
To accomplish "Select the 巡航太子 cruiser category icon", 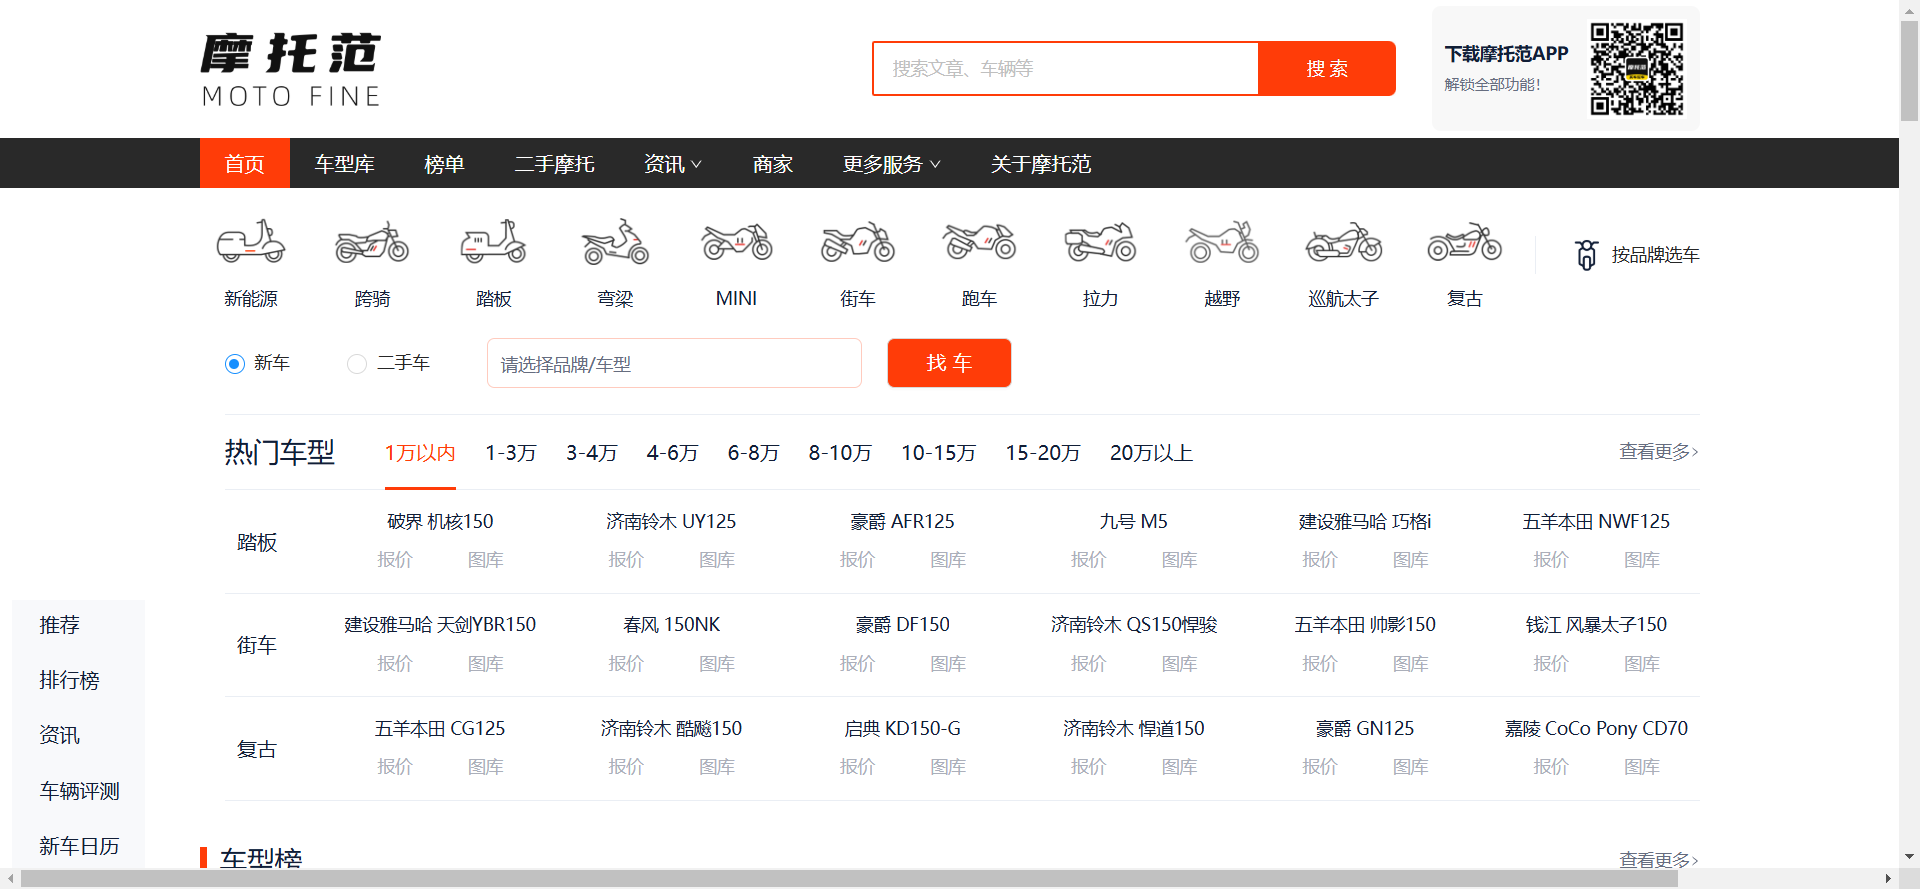I will point(1344,242).
